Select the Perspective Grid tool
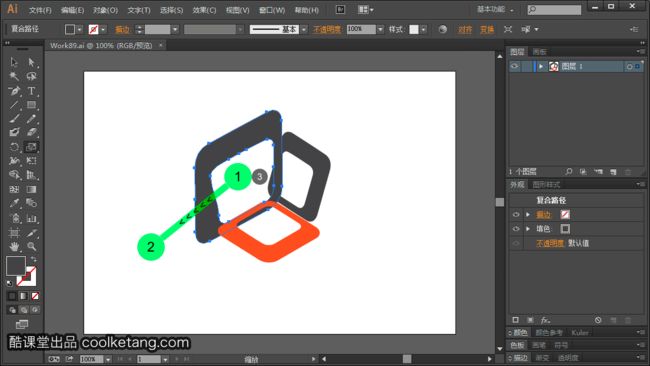Image resolution: width=650 pixels, height=366 pixels. 31,175
